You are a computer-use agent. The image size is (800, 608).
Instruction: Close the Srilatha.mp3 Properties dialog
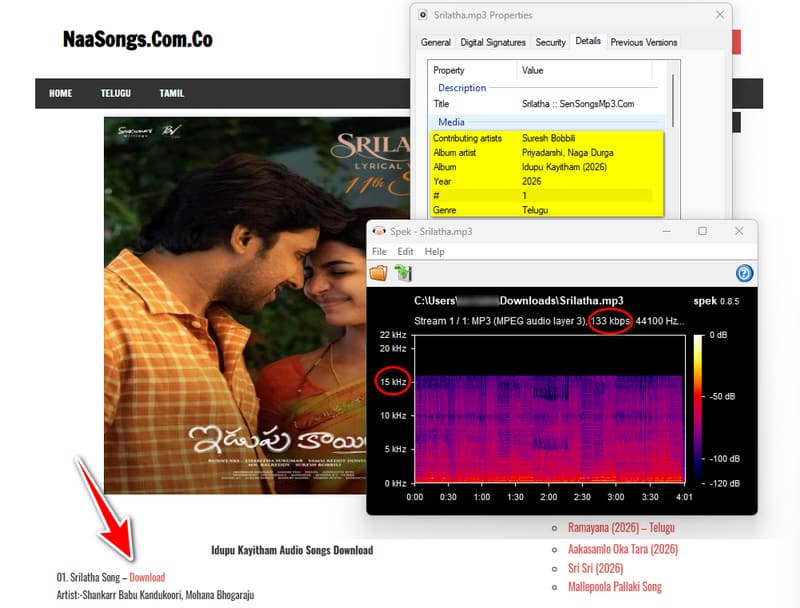tap(720, 15)
